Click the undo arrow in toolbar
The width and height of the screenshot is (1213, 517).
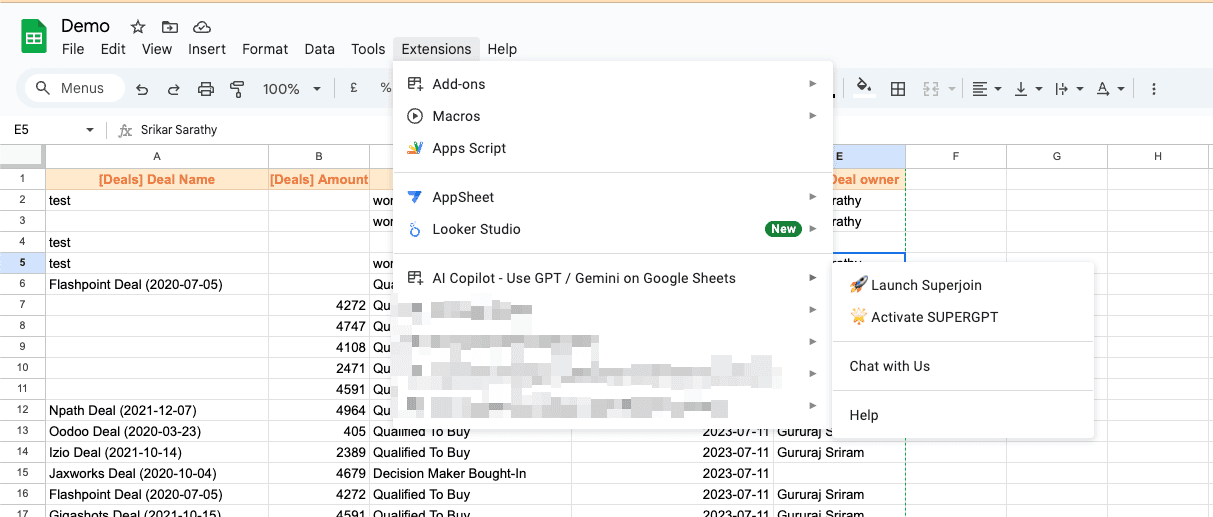pos(142,89)
